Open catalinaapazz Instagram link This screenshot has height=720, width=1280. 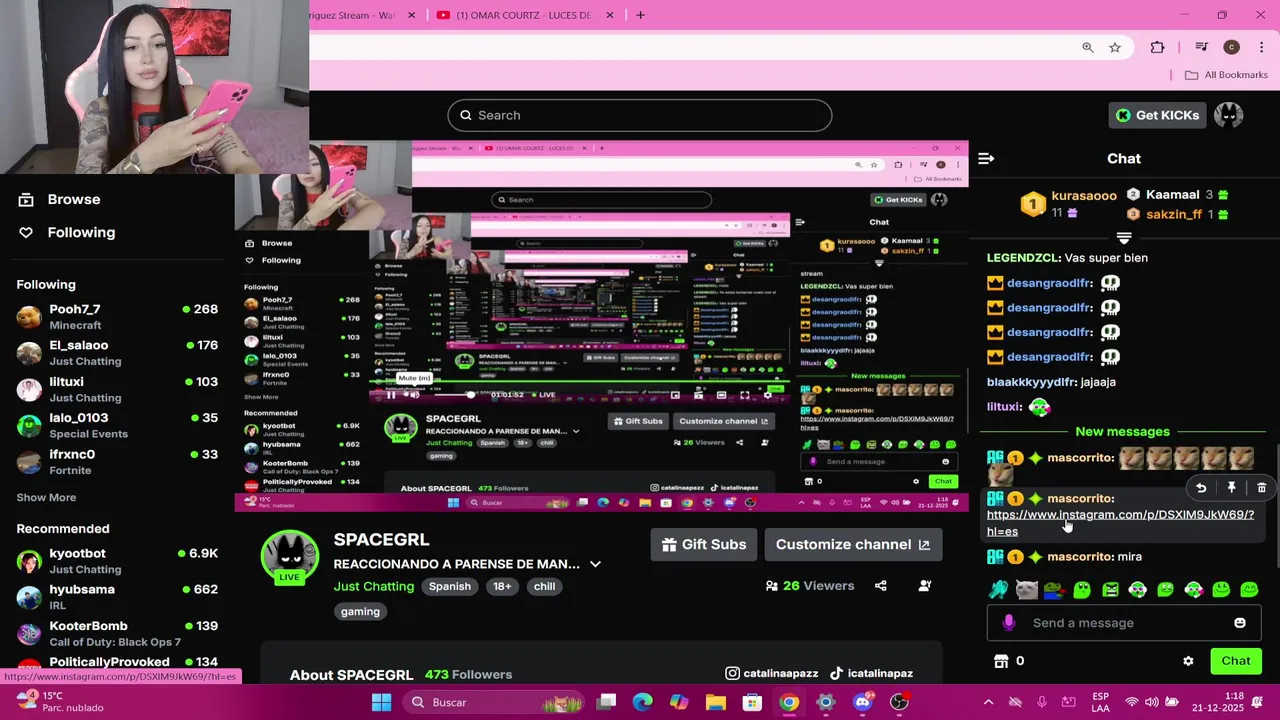772,674
